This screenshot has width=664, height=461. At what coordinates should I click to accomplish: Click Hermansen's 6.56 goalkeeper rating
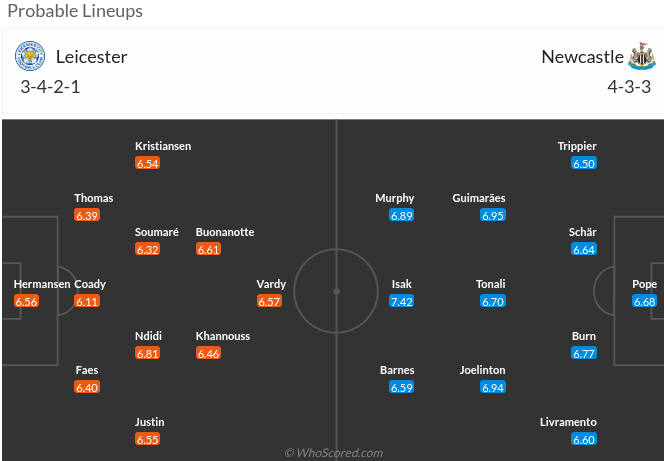27,301
